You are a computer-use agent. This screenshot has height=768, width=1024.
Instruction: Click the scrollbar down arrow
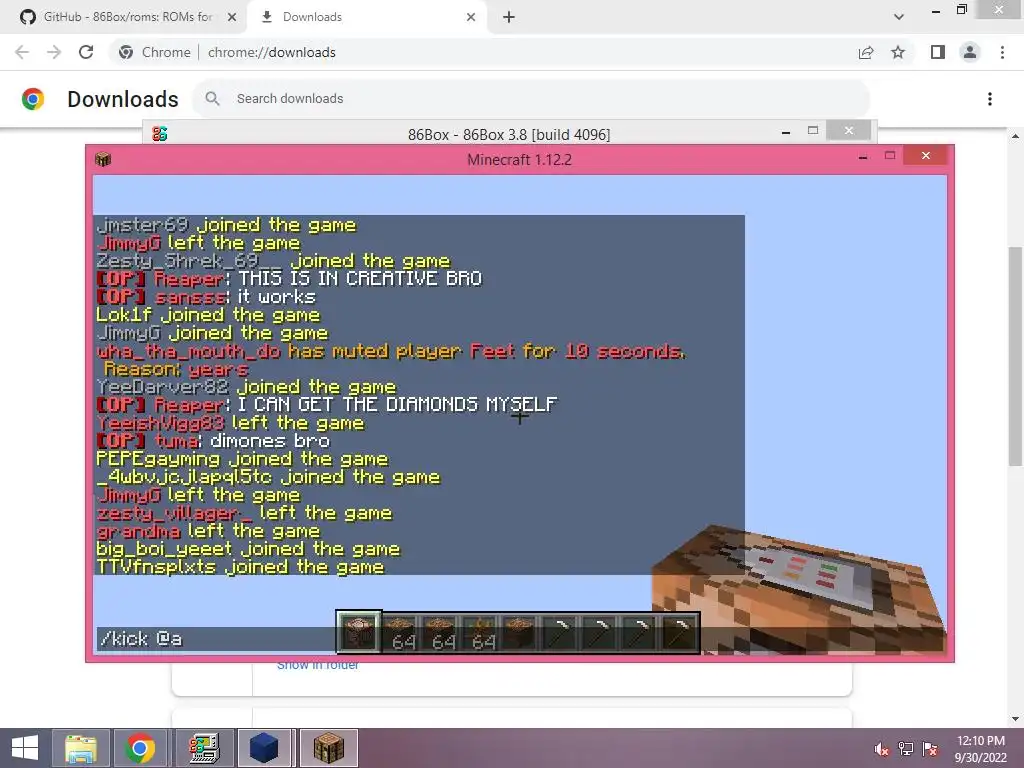tap(1015, 719)
